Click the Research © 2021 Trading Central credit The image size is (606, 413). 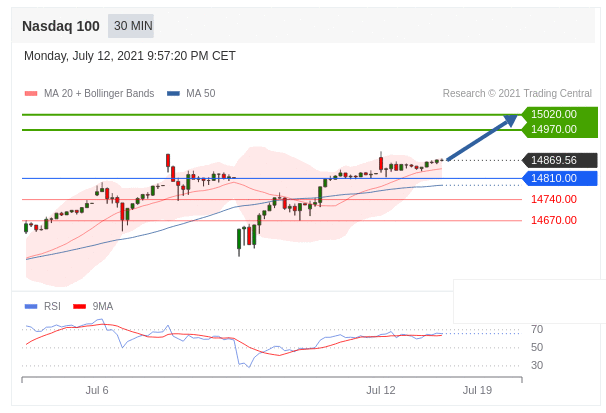tap(517, 94)
